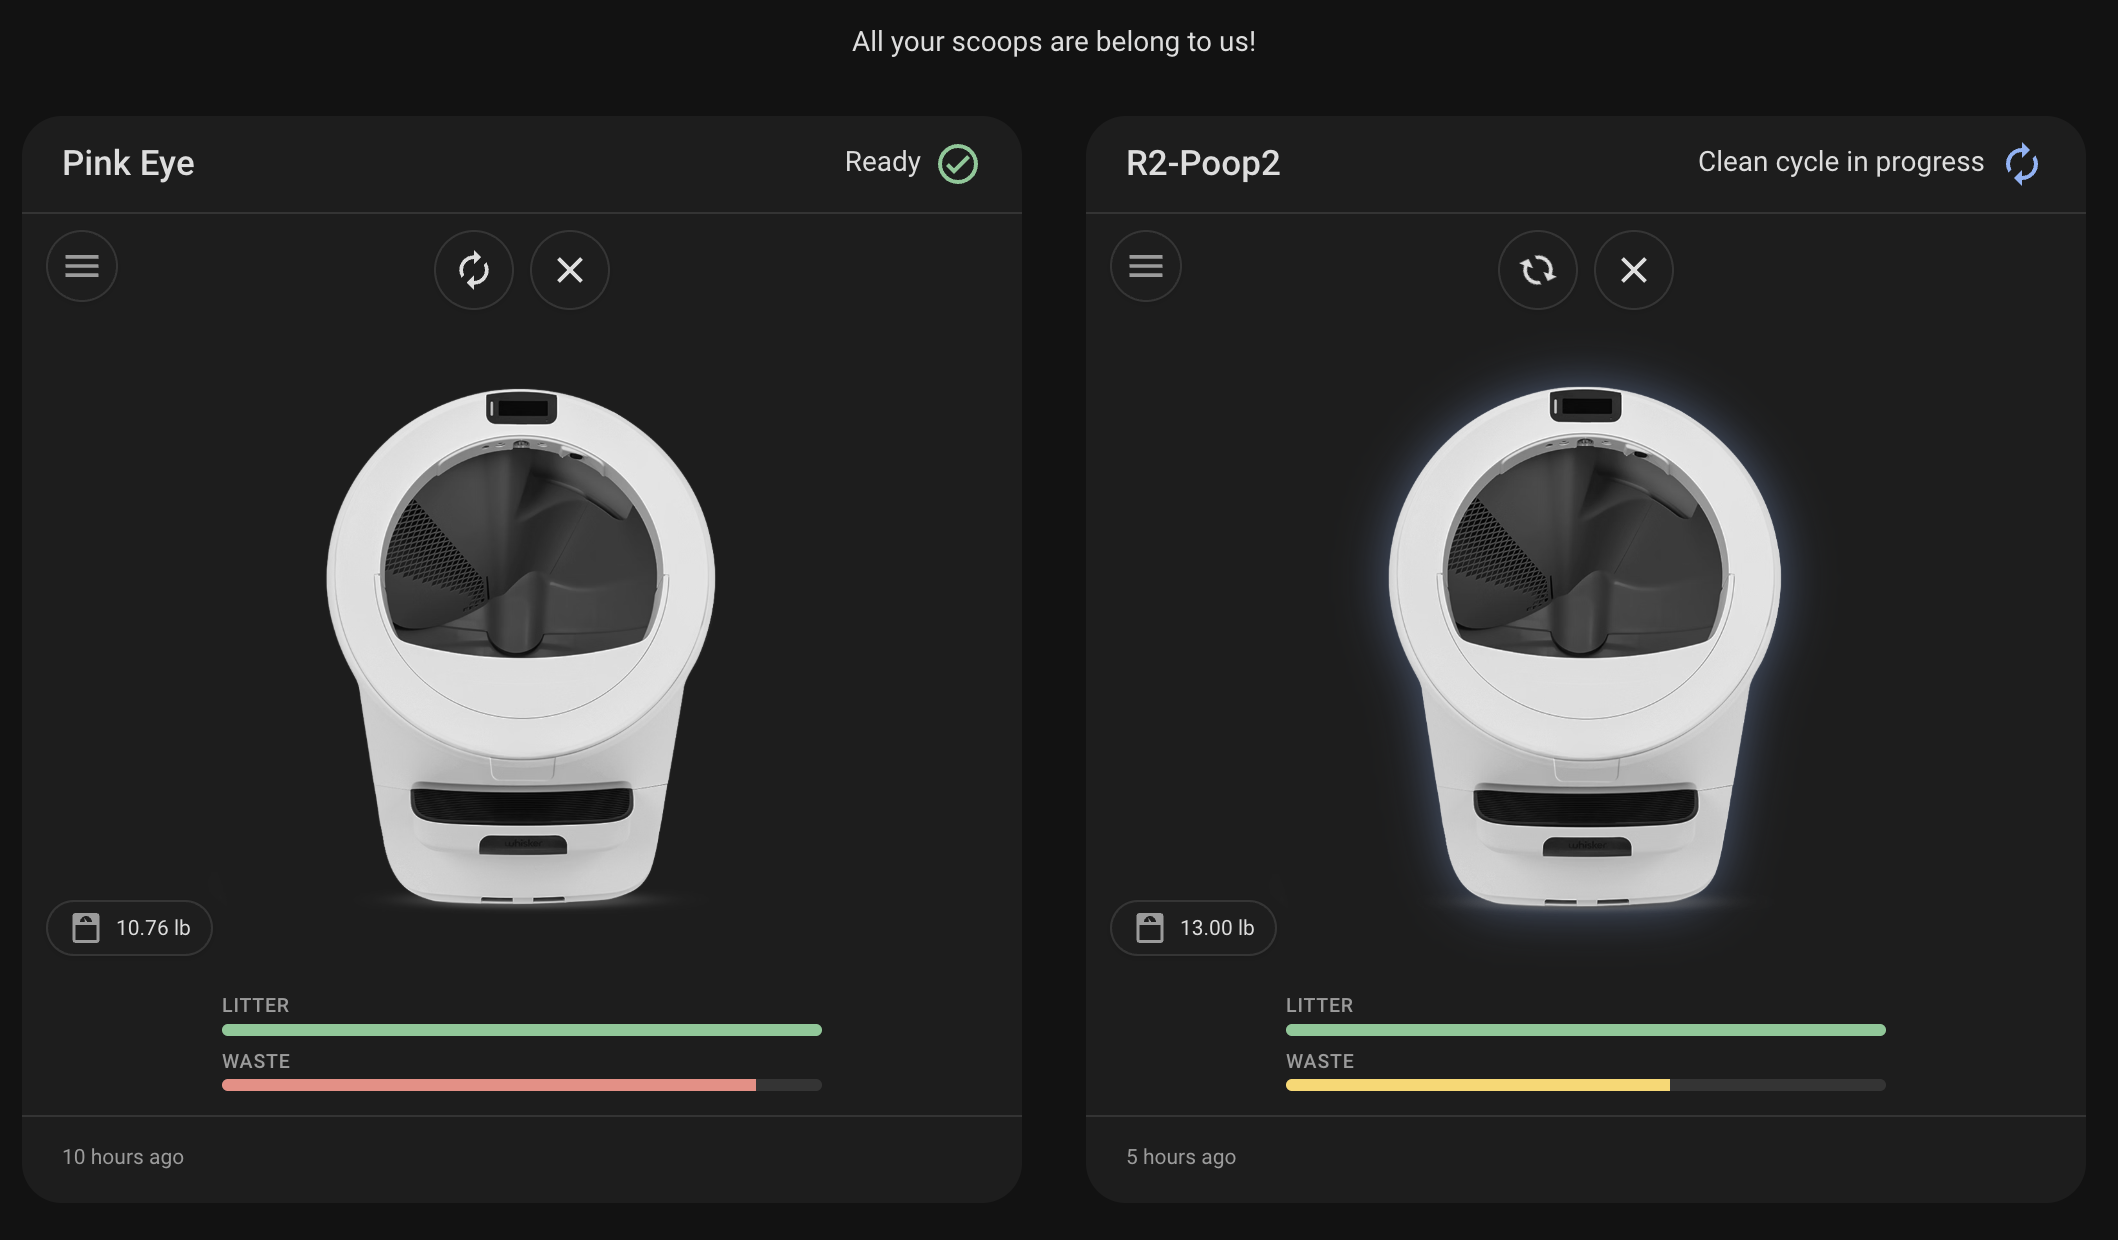The height and width of the screenshot is (1240, 2118).
Task: Click R2-Poop2's green litter level bar
Action: [1585, 1030]
